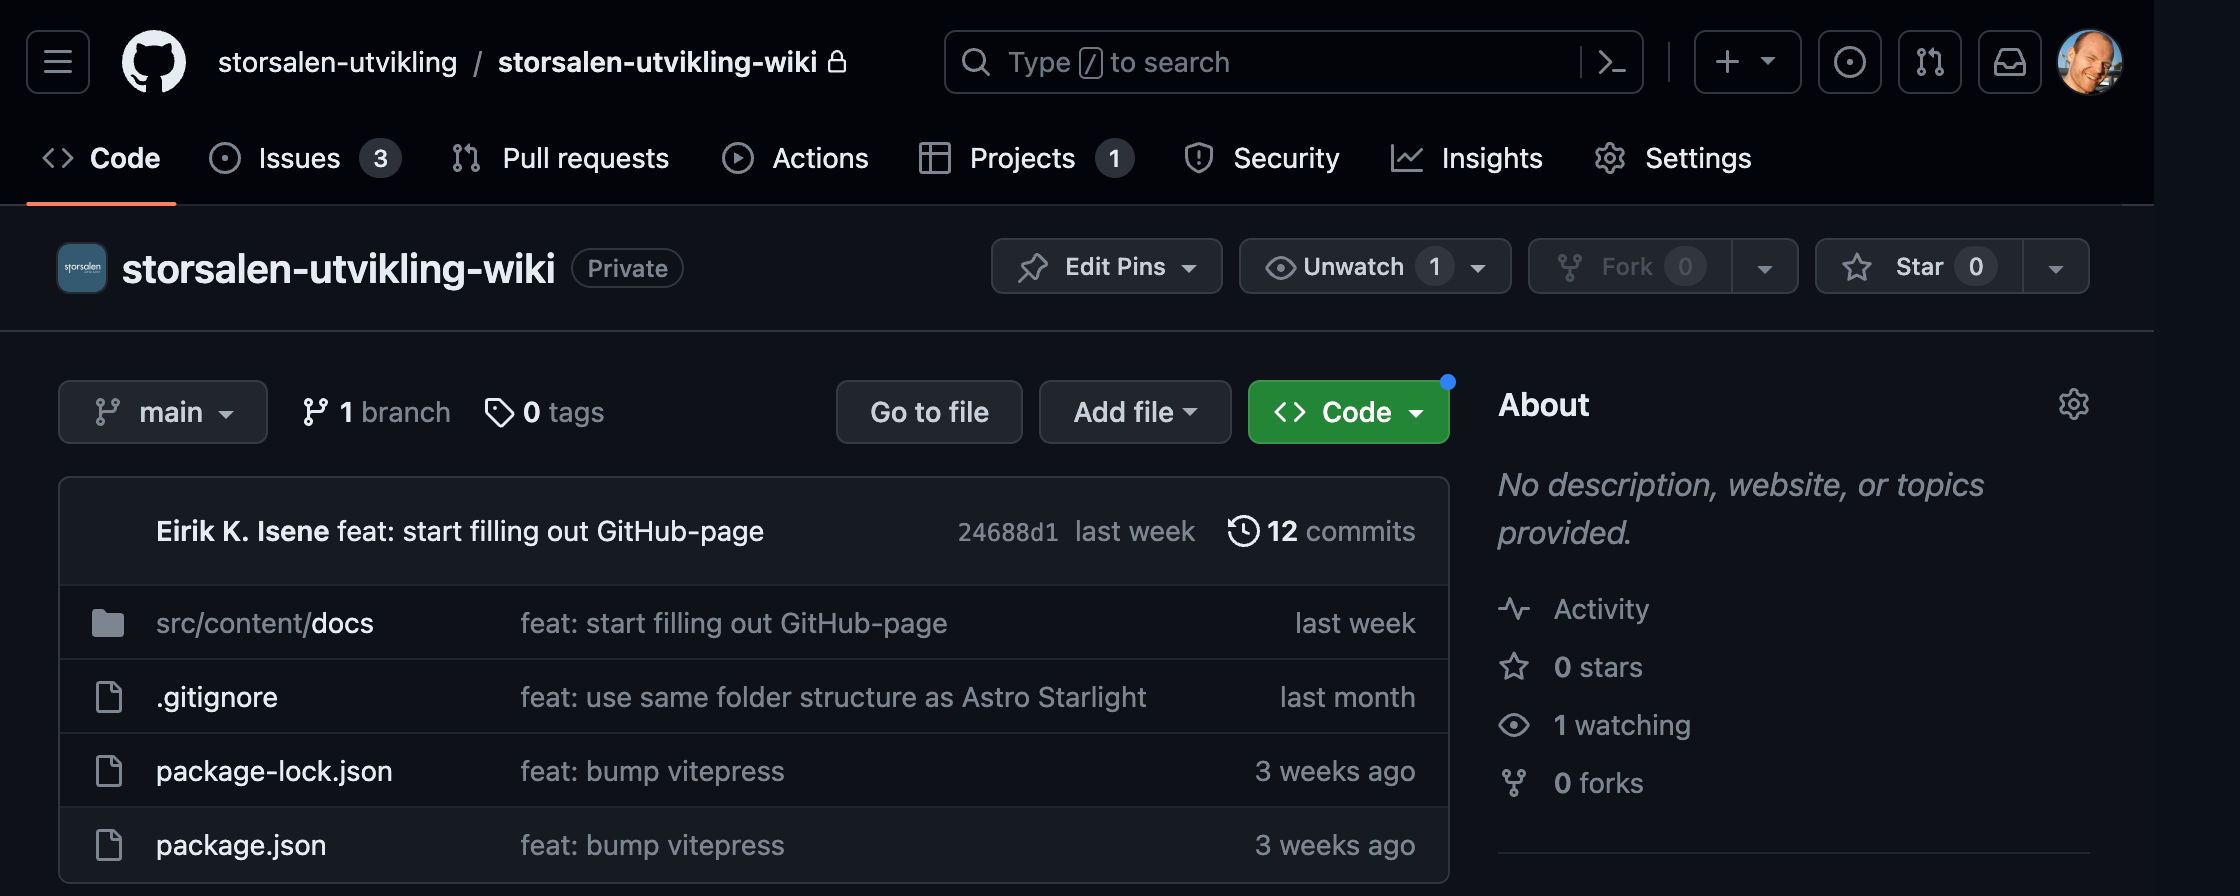This screenshot has width=2240, height=896.
Task: Expand the Add file dropdown
Action: 1135,412
